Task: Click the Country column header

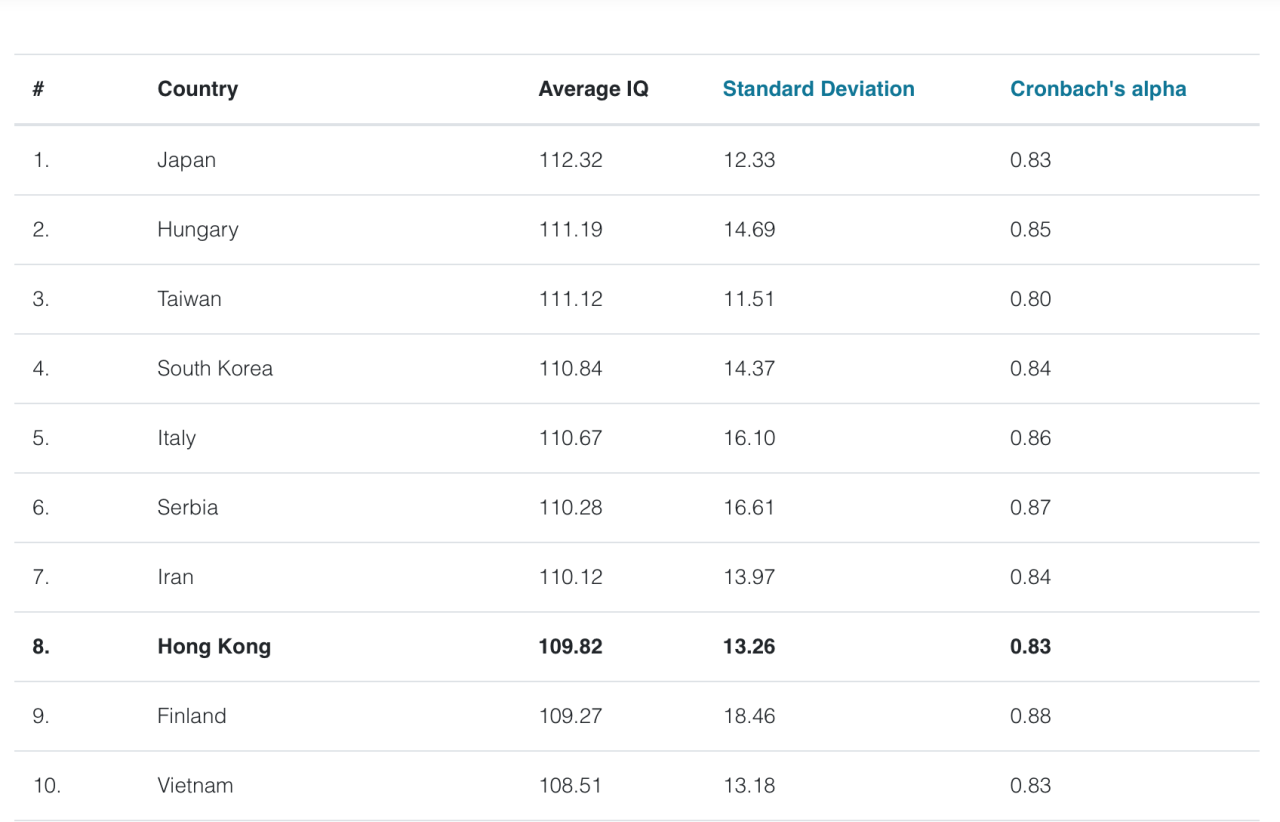Action: point(197,89)
